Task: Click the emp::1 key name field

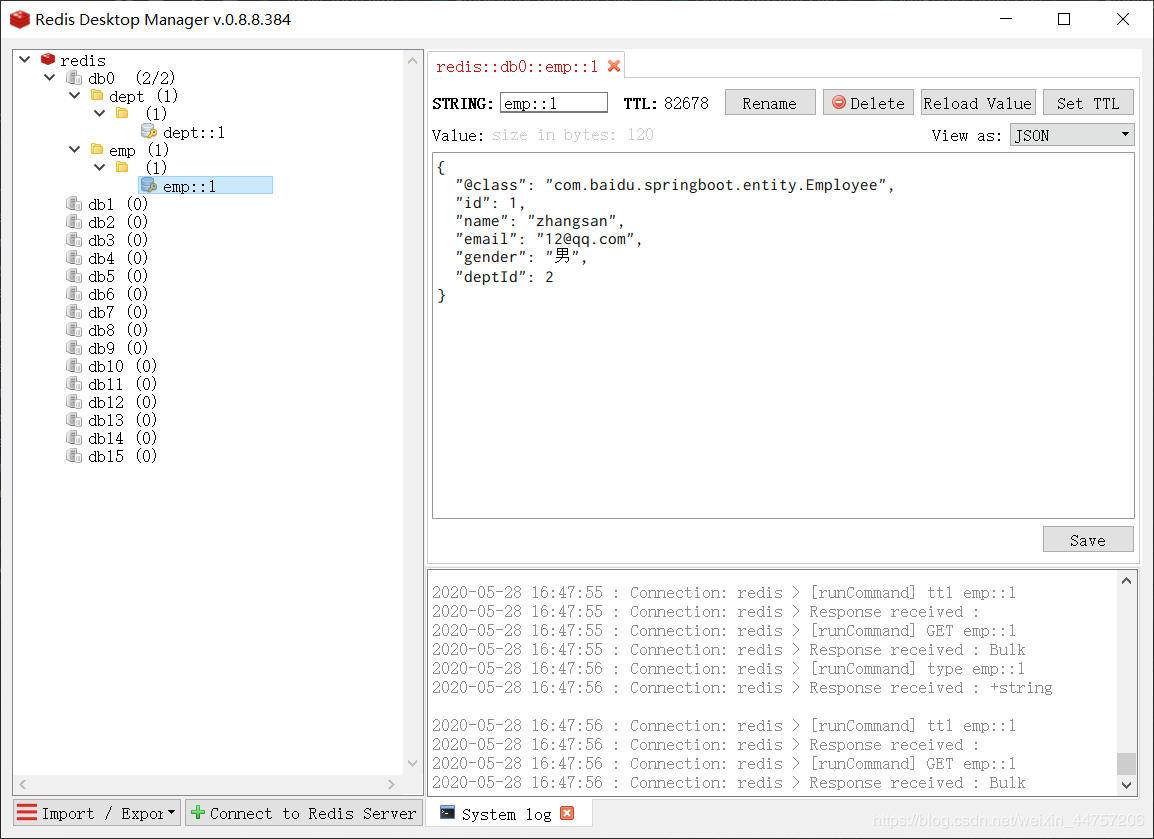Action: click(553, 103)
